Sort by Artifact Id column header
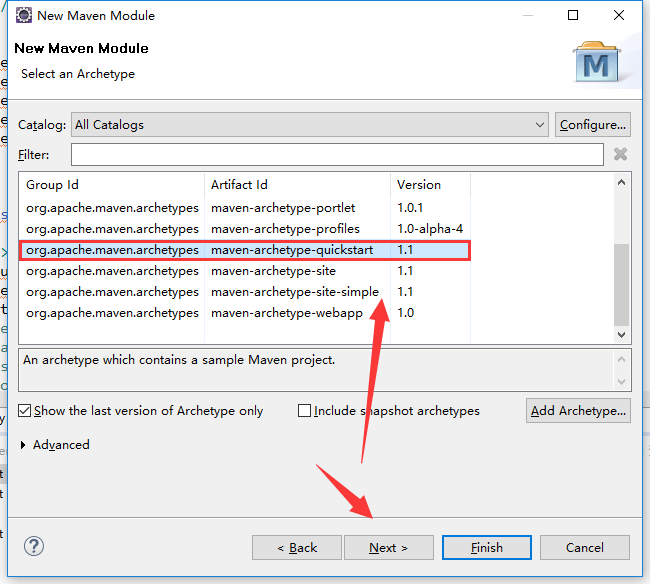This screenshot has height=584, width=650. (x=297, y=185)
